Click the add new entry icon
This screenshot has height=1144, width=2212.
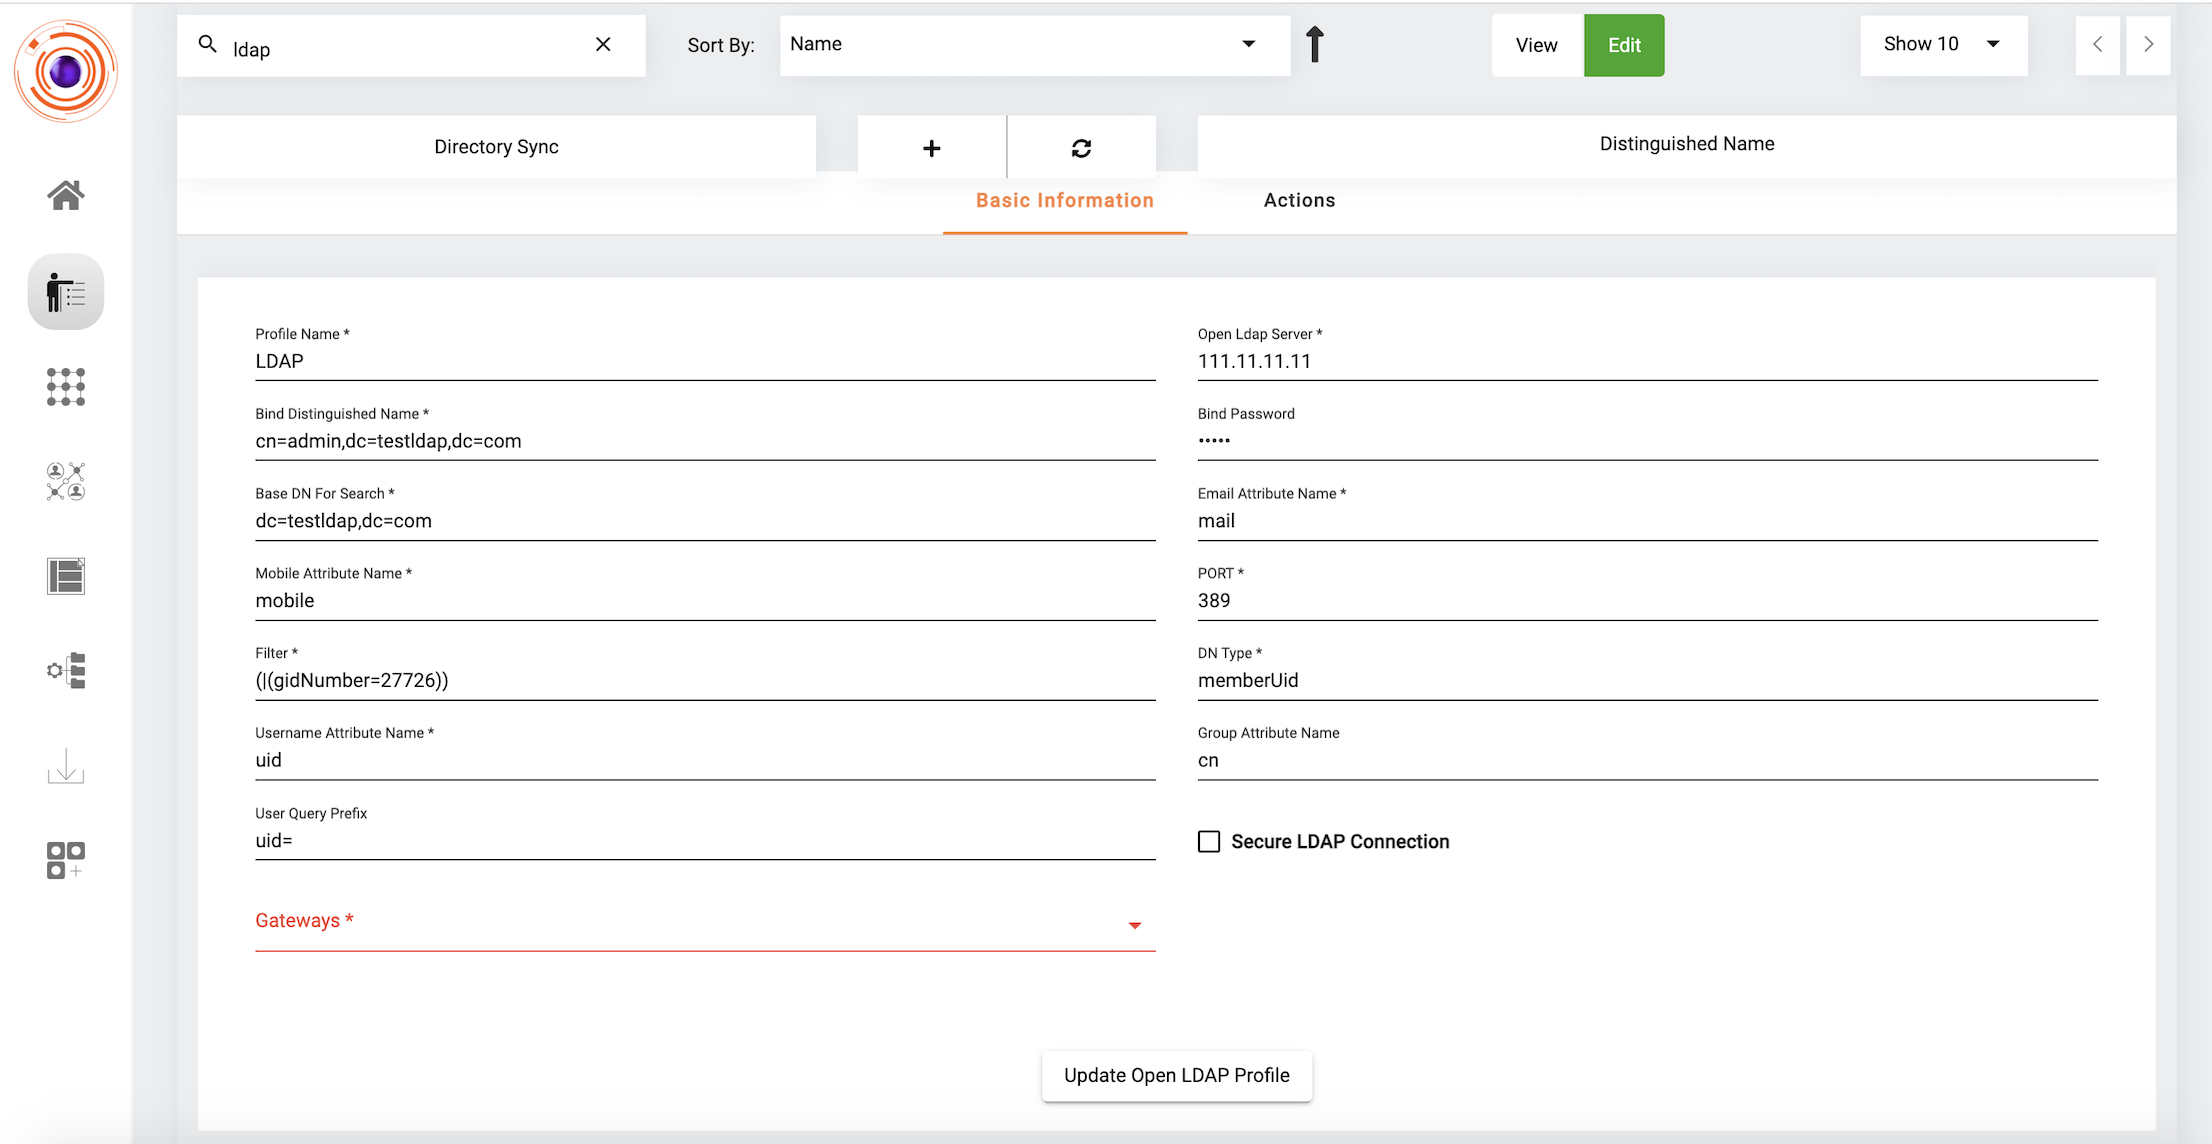[x=931, y=147]
